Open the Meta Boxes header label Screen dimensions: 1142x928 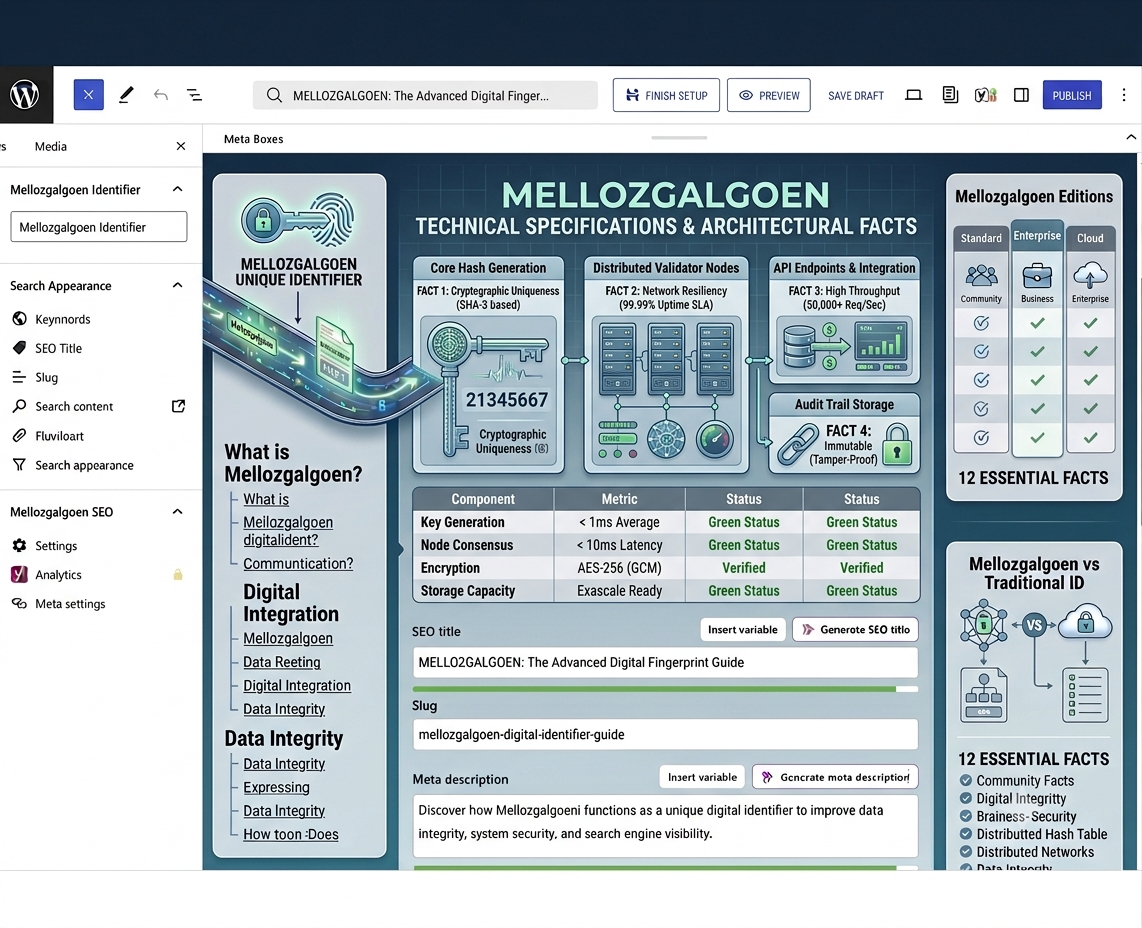[253, 139]
